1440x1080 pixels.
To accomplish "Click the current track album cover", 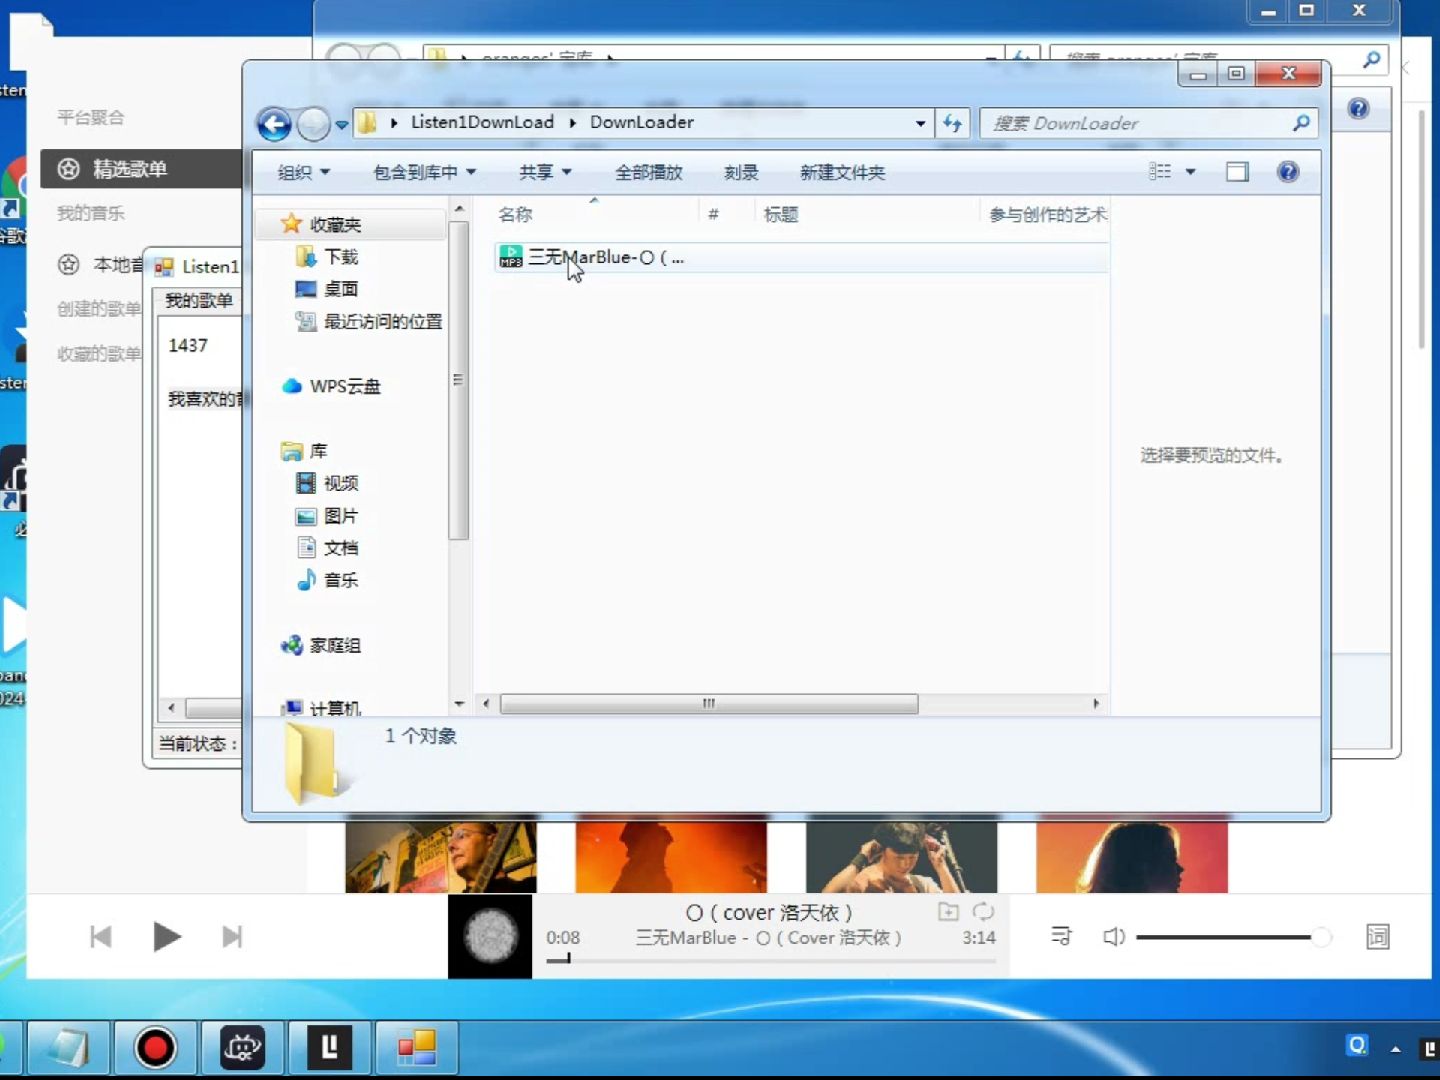I will tap(490, 937).
